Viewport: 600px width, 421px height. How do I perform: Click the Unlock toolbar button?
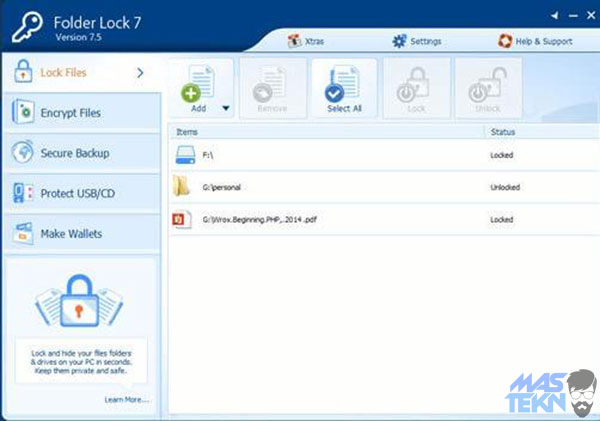(x=488, y=89)
